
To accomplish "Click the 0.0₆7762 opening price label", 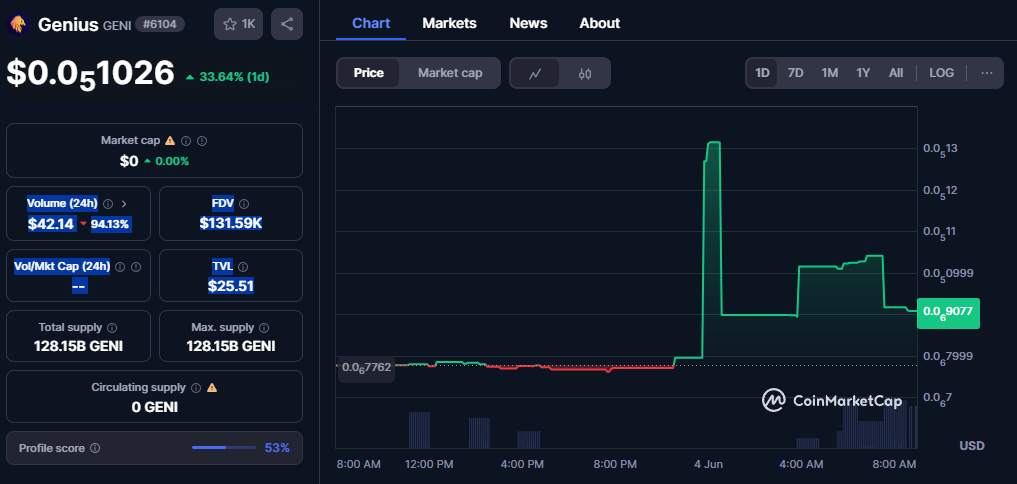I will pyautogui.click(x=366, y=367).
